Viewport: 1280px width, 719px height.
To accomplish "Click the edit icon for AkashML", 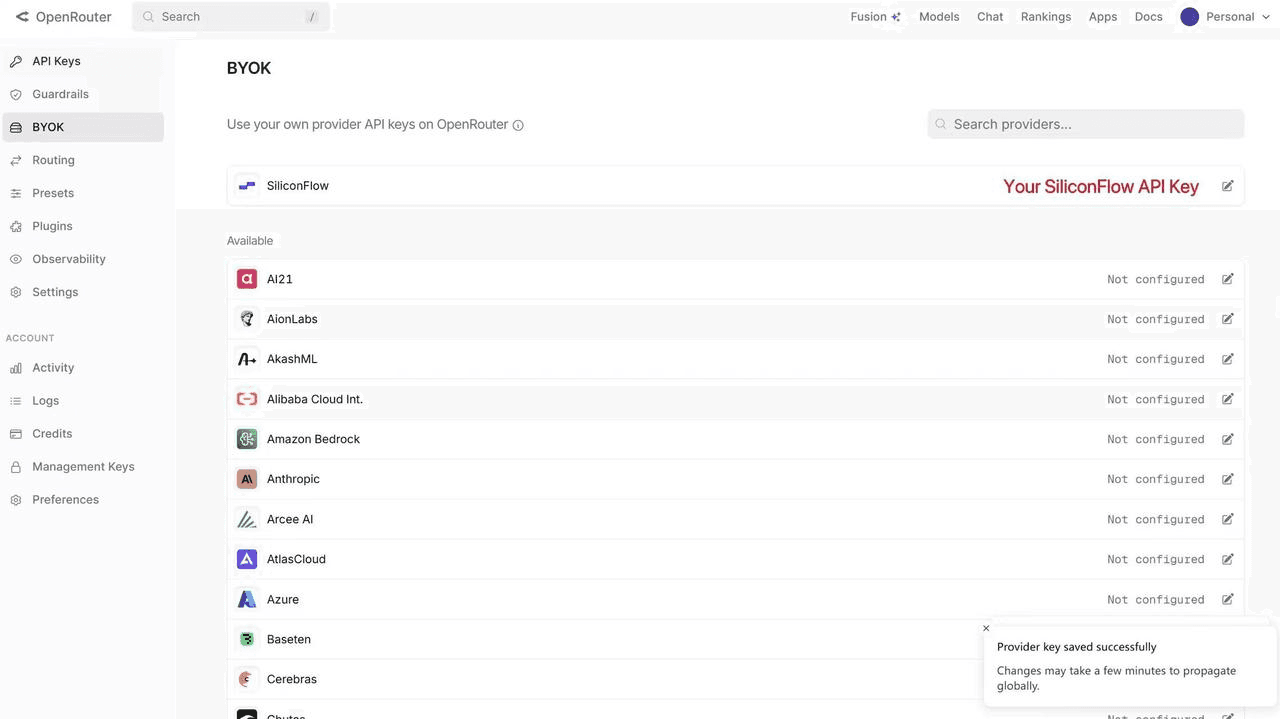I will pos(1228,359).
